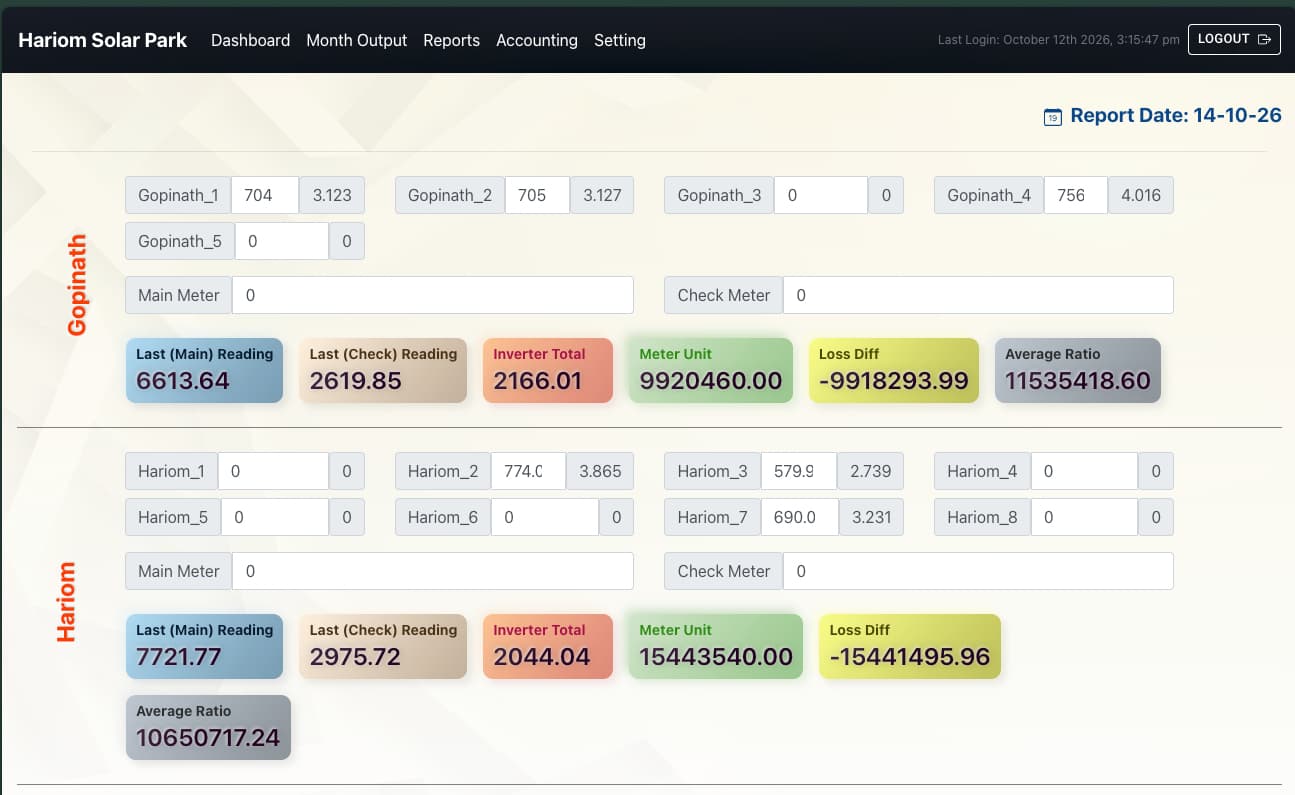
Task: Click the Gopinath_4 computed value 4.016
Action: (1141, 195)
